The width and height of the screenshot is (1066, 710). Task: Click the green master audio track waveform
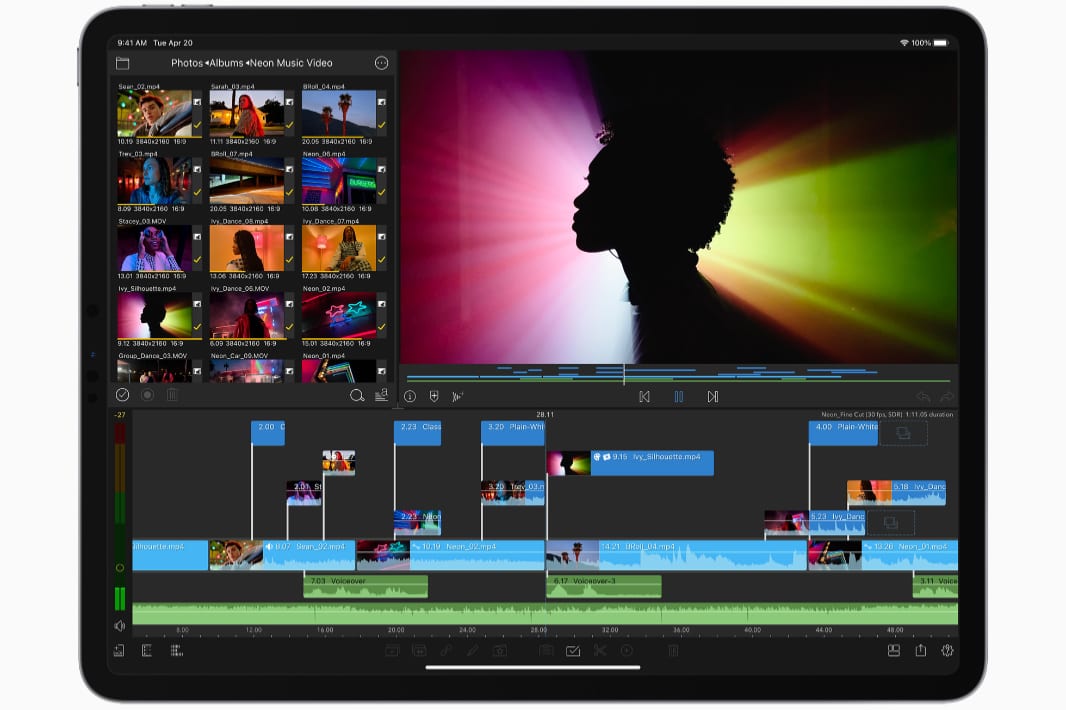click(x=545, y=613)
